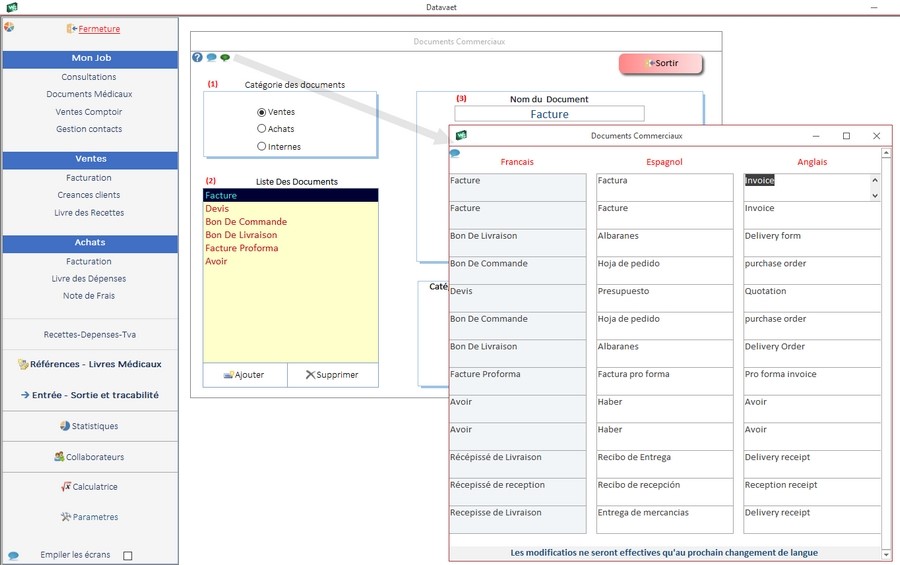This screenshot has width=900, height=565.
Task: Click the speech bubble next to Empiler les écrans
Action: [13, 555]
